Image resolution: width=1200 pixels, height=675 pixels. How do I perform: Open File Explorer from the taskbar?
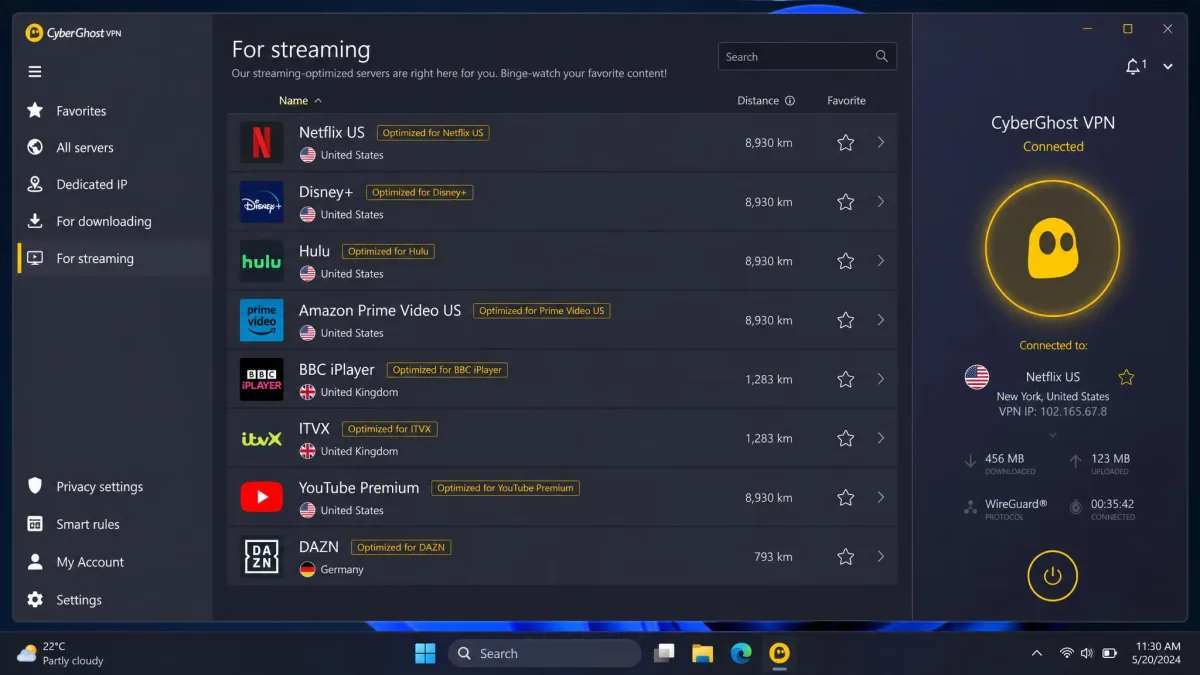click(x=703, y=653)
